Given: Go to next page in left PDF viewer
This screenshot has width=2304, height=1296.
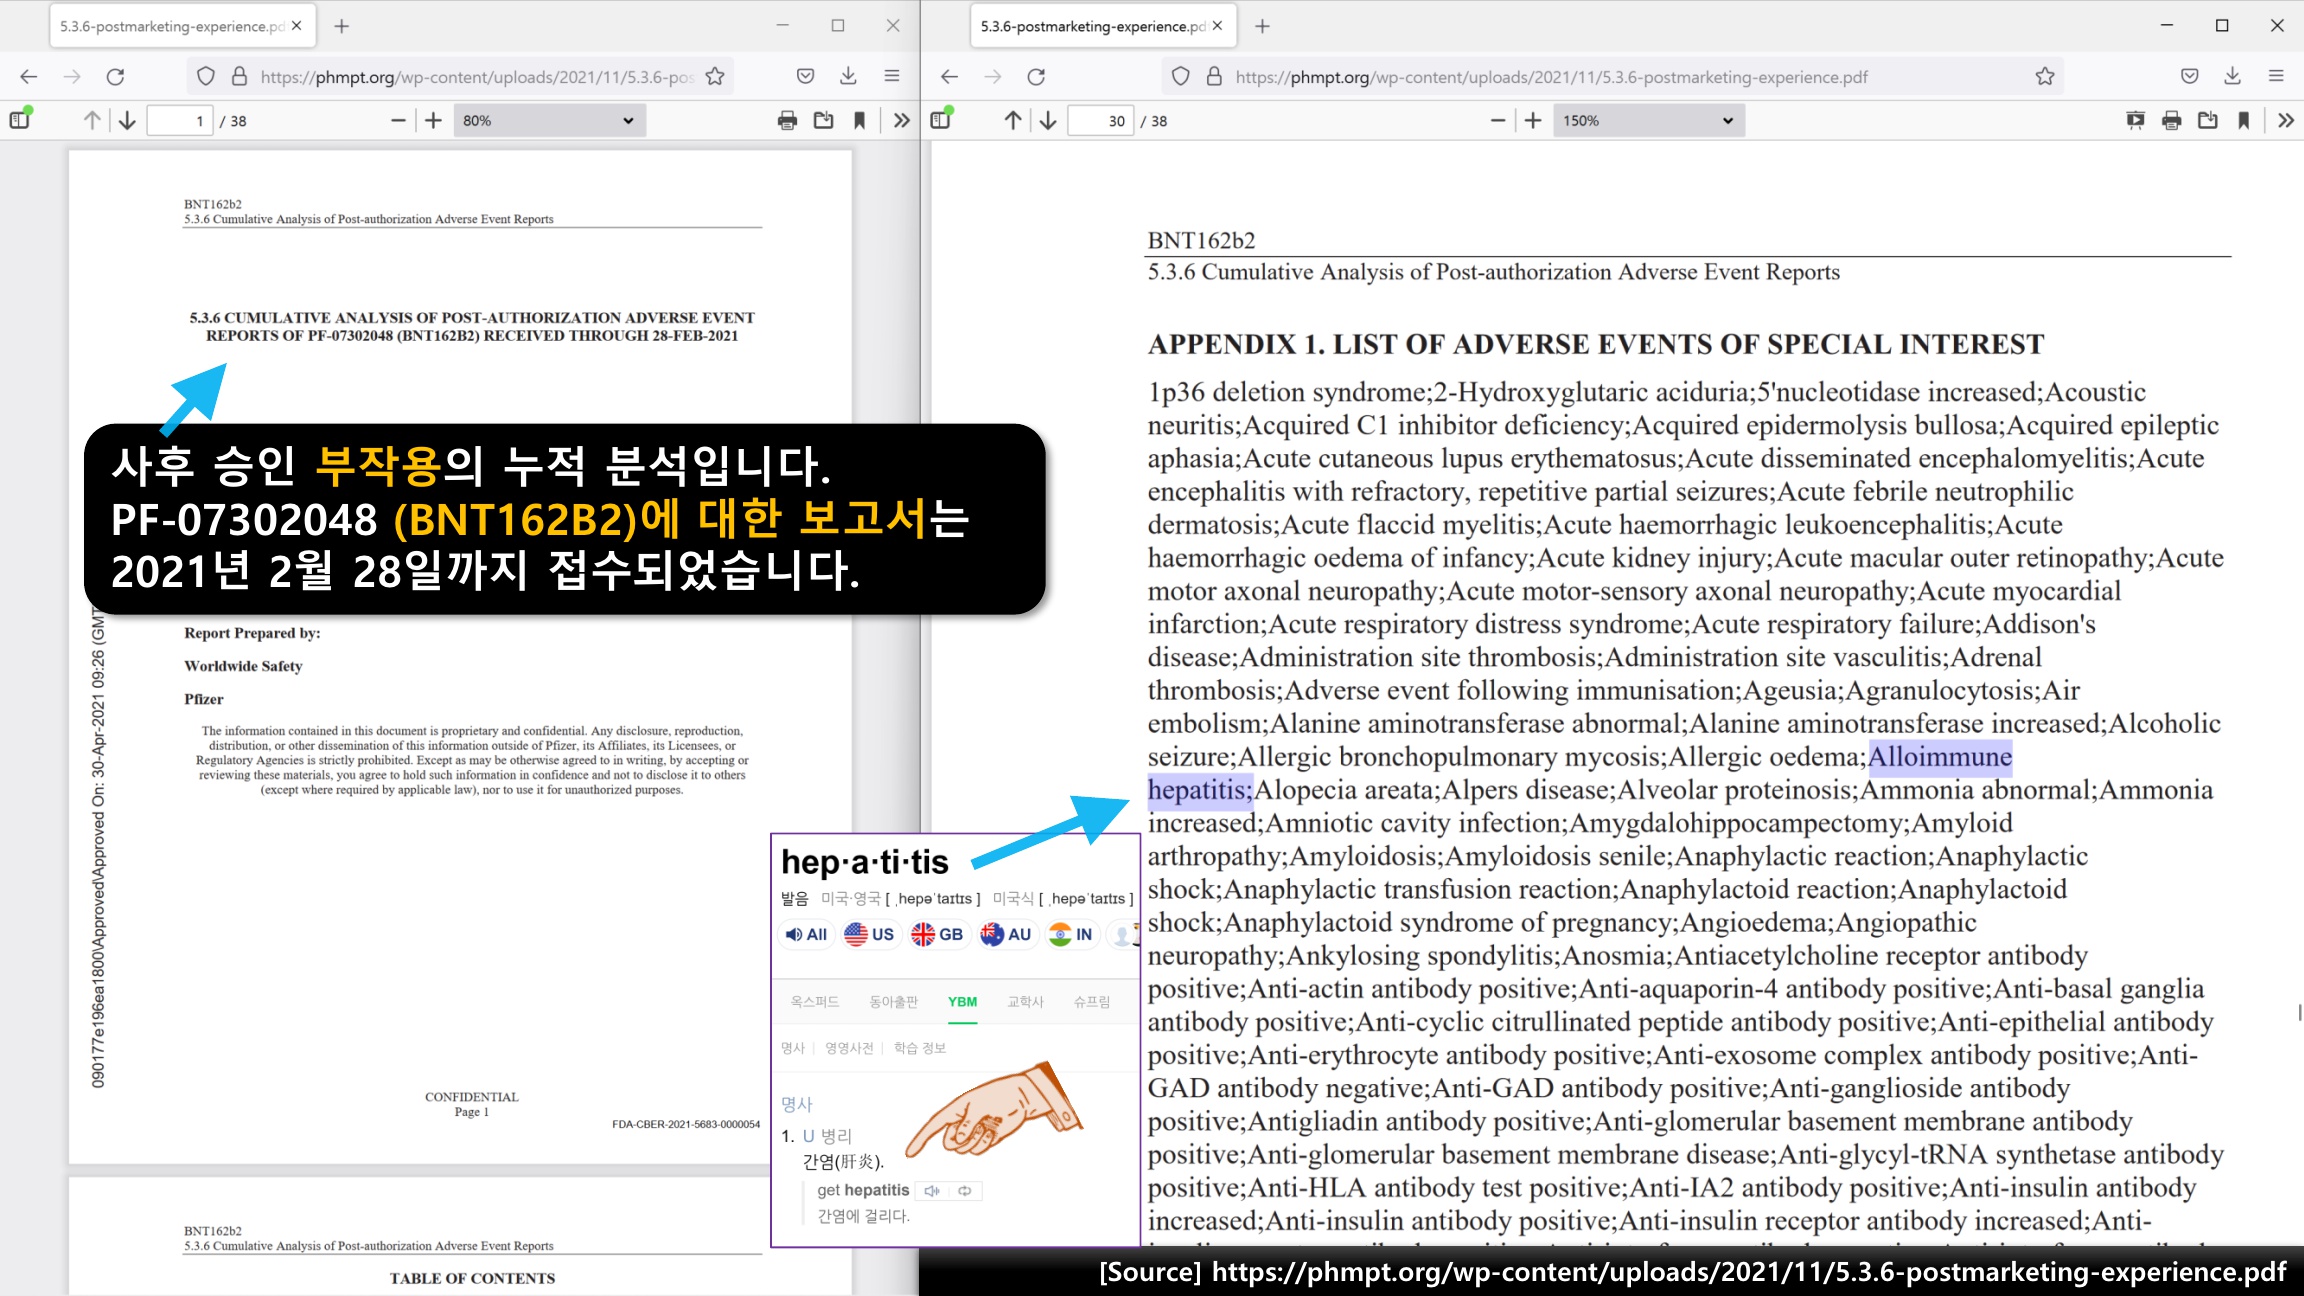Looking at the screenshot, I should coord(127,120).
